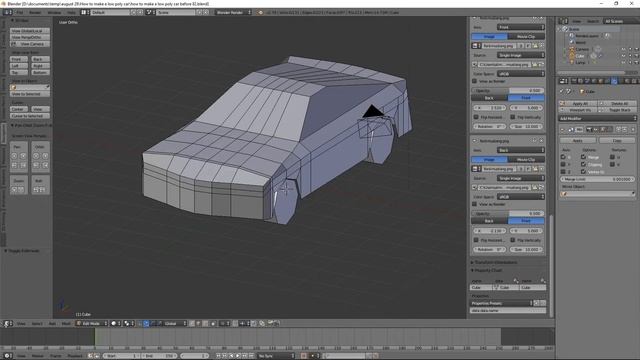Toggle Mirror modifier Y axis checkbox

coord(563,164)
